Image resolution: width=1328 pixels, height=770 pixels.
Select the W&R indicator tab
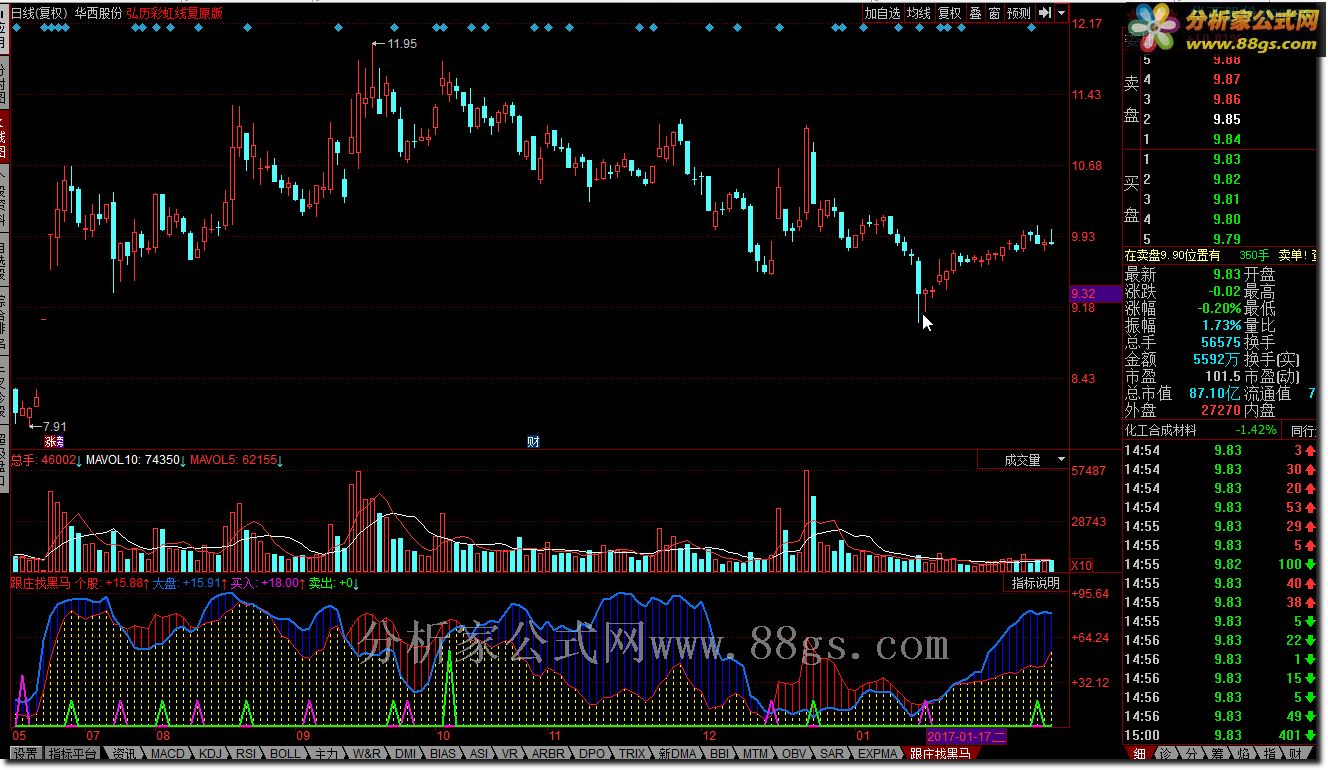point(367,753)
